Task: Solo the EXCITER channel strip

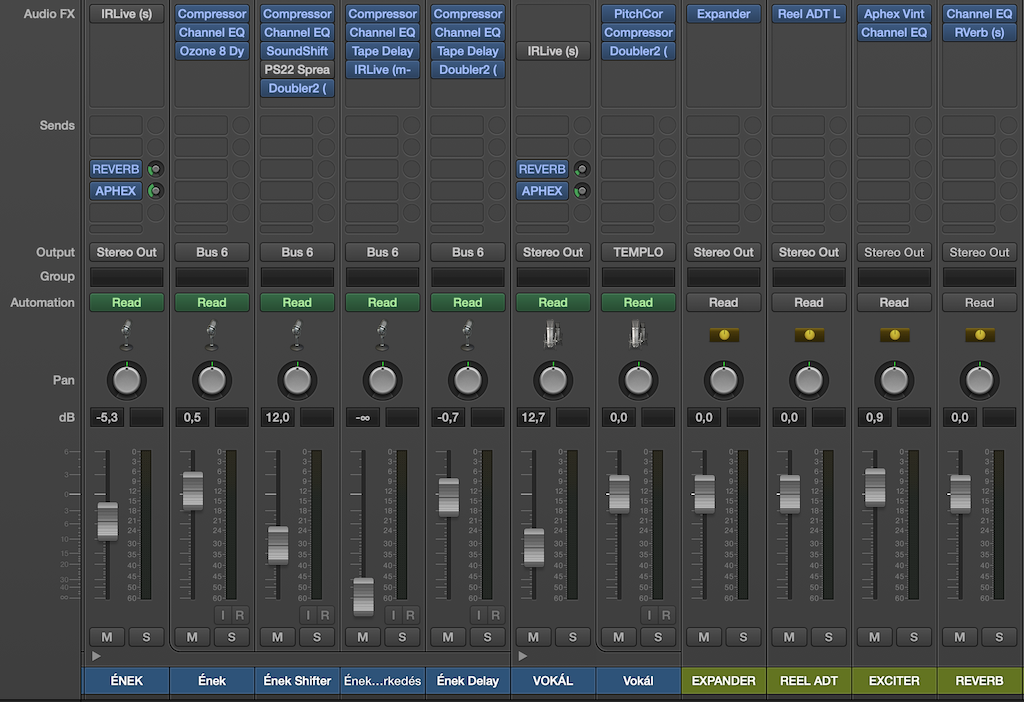Action: pos(914,637)
